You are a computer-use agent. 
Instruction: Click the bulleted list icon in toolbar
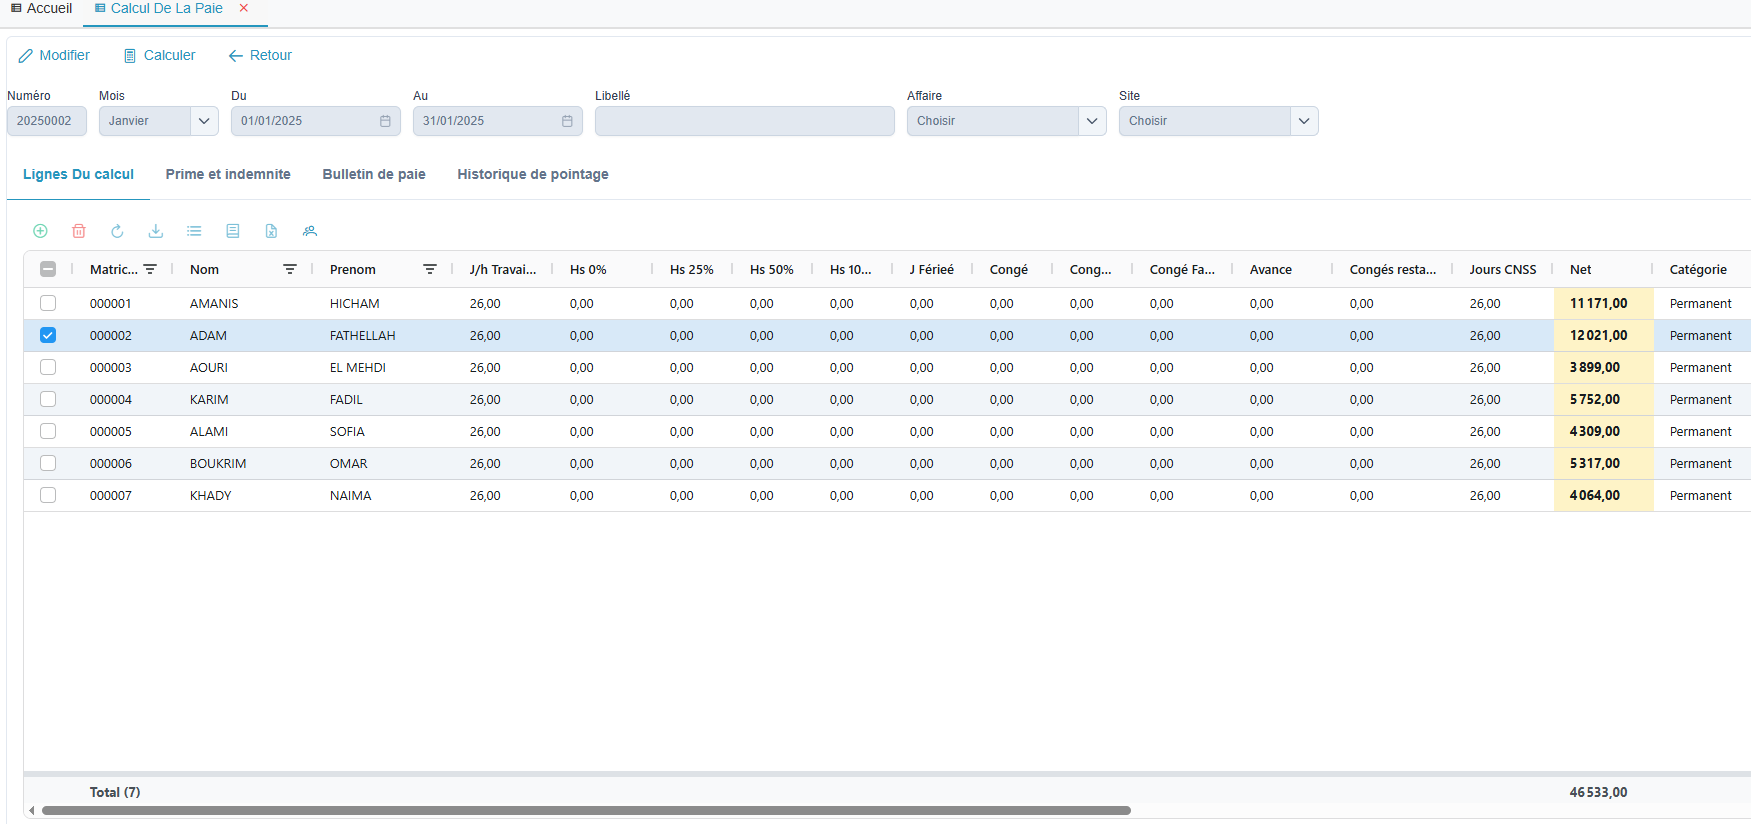coord(194,231)
